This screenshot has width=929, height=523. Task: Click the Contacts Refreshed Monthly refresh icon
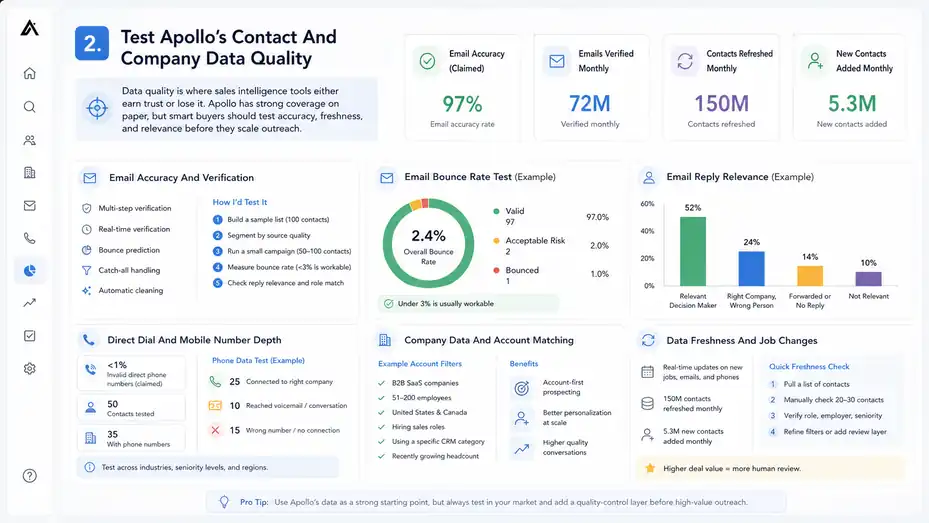[685, 61]
